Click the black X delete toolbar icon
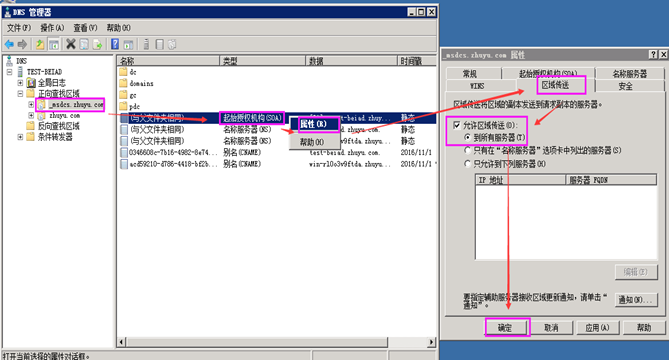Viewport: 669px width, 360px height. (71, 44)
